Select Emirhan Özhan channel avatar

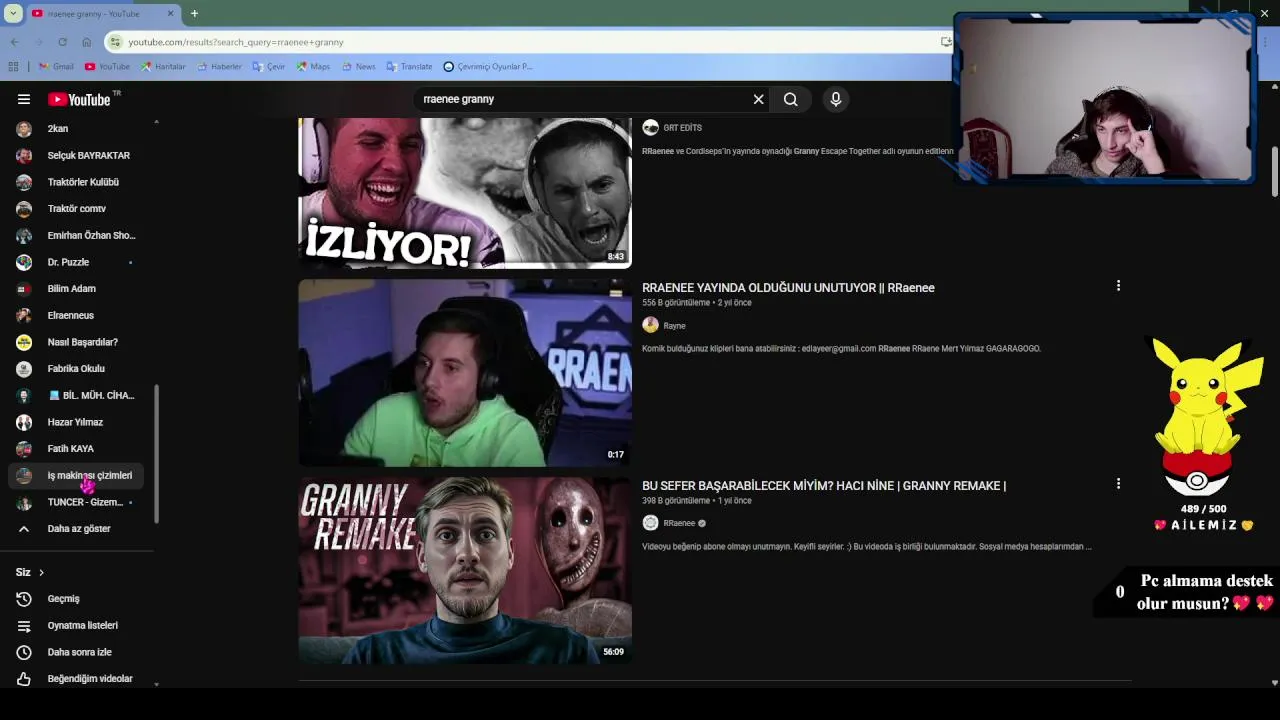24,236
